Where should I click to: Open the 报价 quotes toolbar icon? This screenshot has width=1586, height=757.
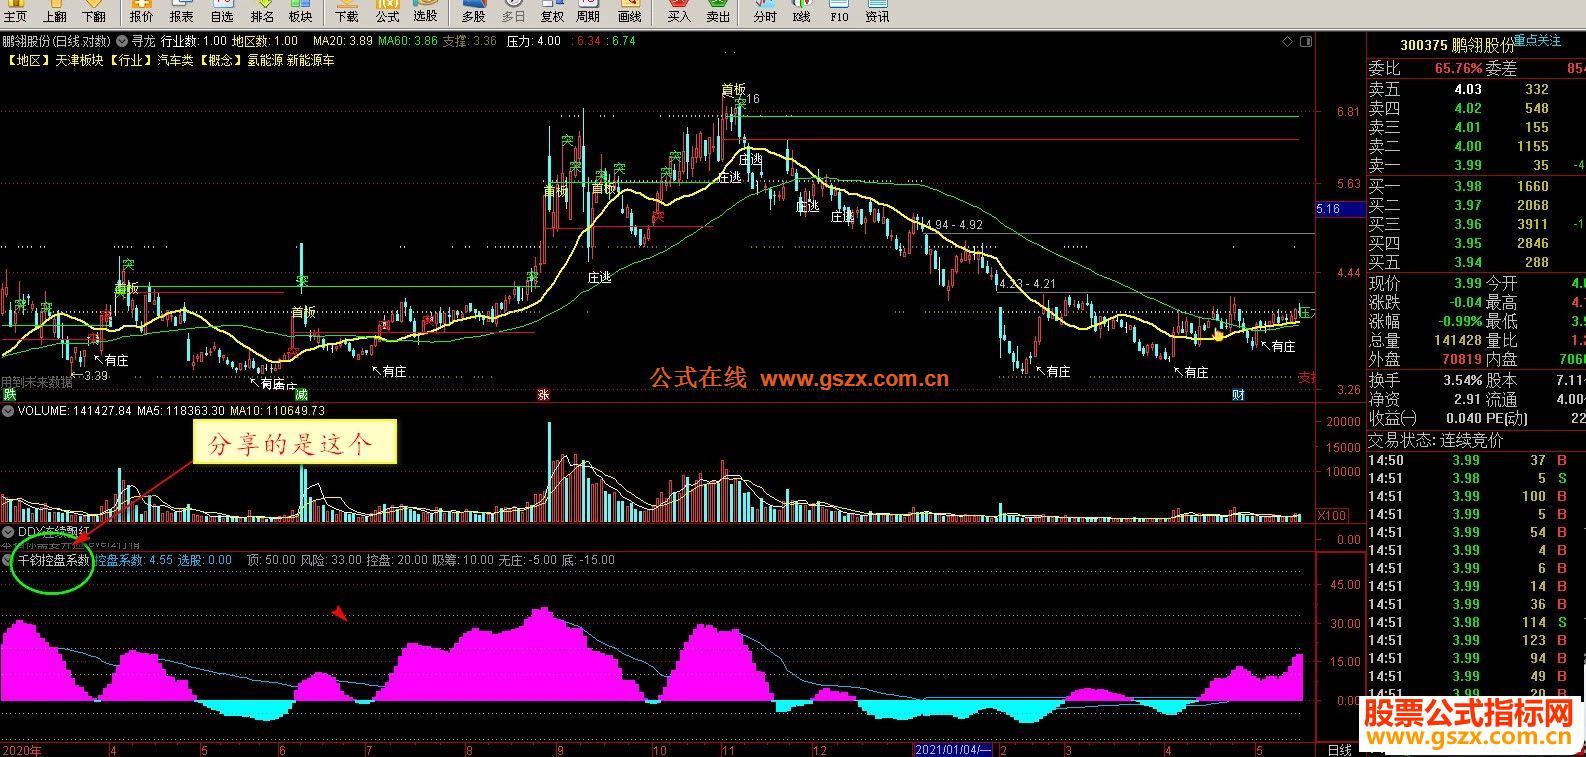tap(142, 12)
